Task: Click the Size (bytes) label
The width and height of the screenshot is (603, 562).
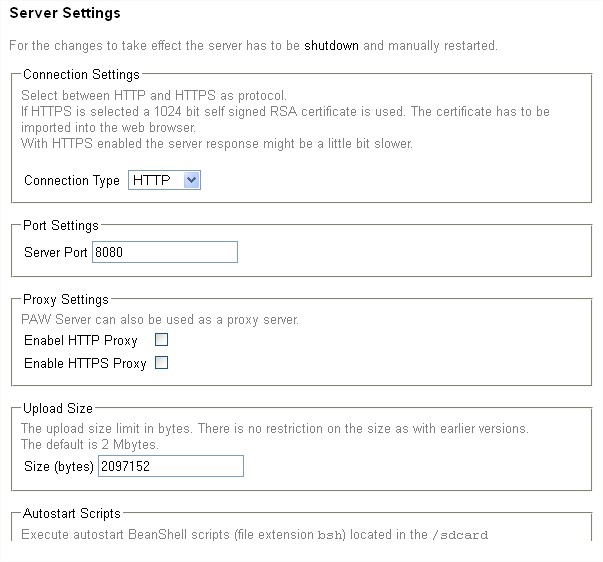Action: pos(58,467)
